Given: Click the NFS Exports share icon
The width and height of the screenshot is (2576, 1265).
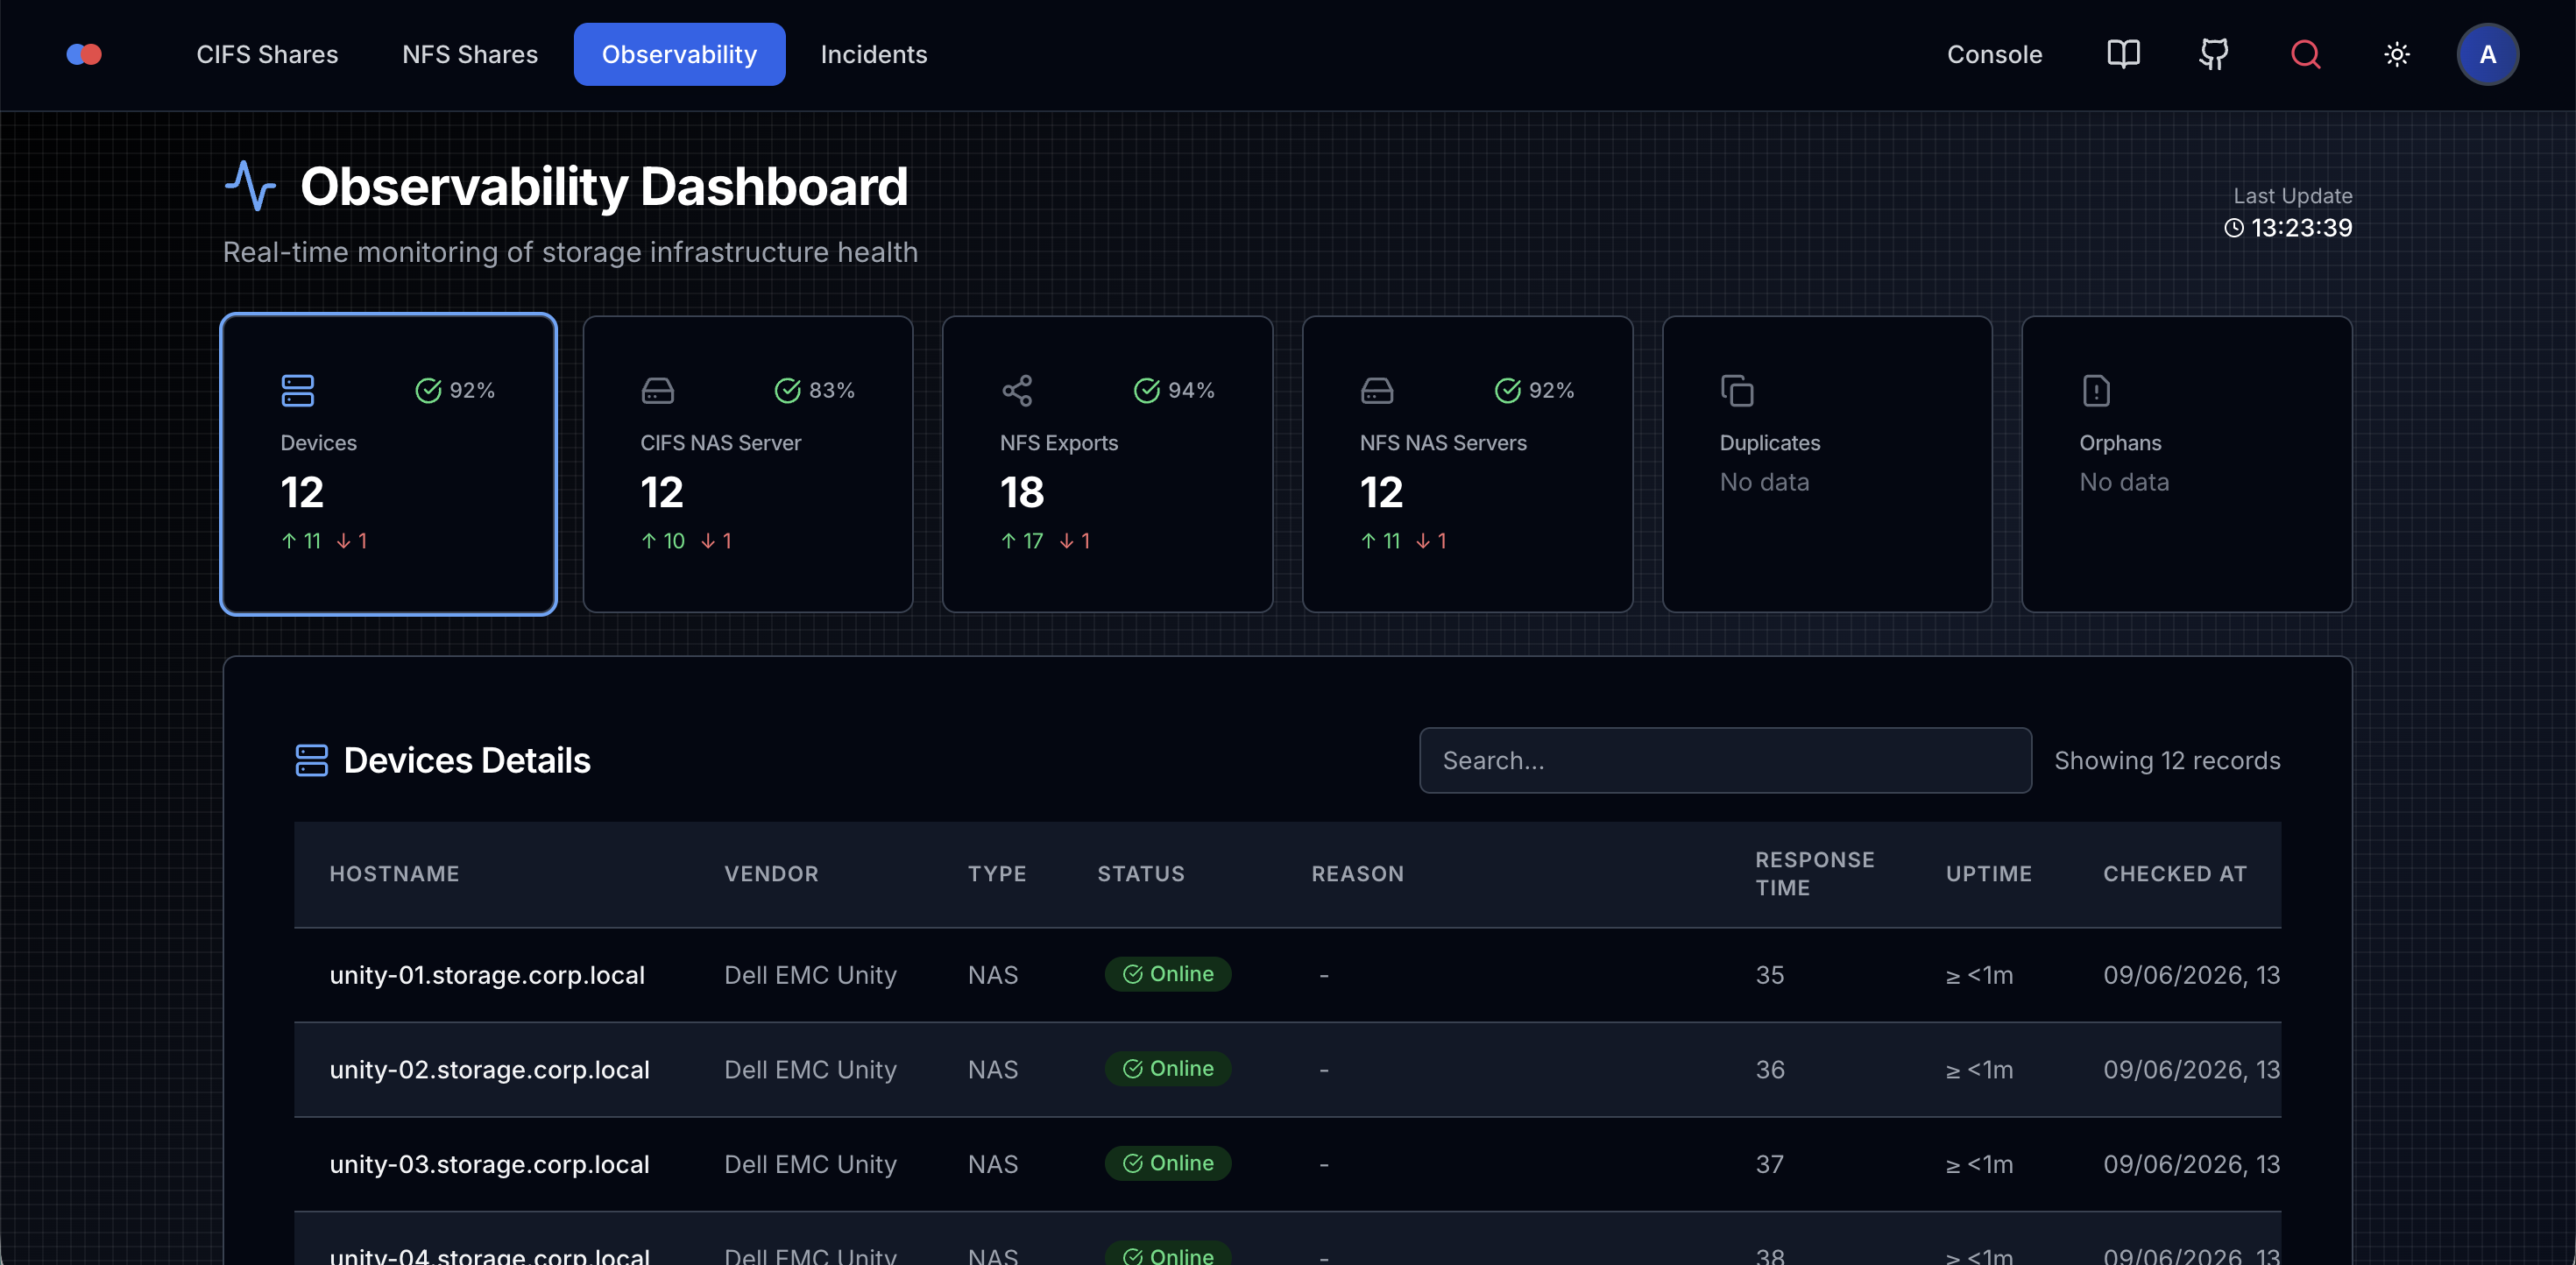Looking at the screenshot, I should coord(1017,390).
